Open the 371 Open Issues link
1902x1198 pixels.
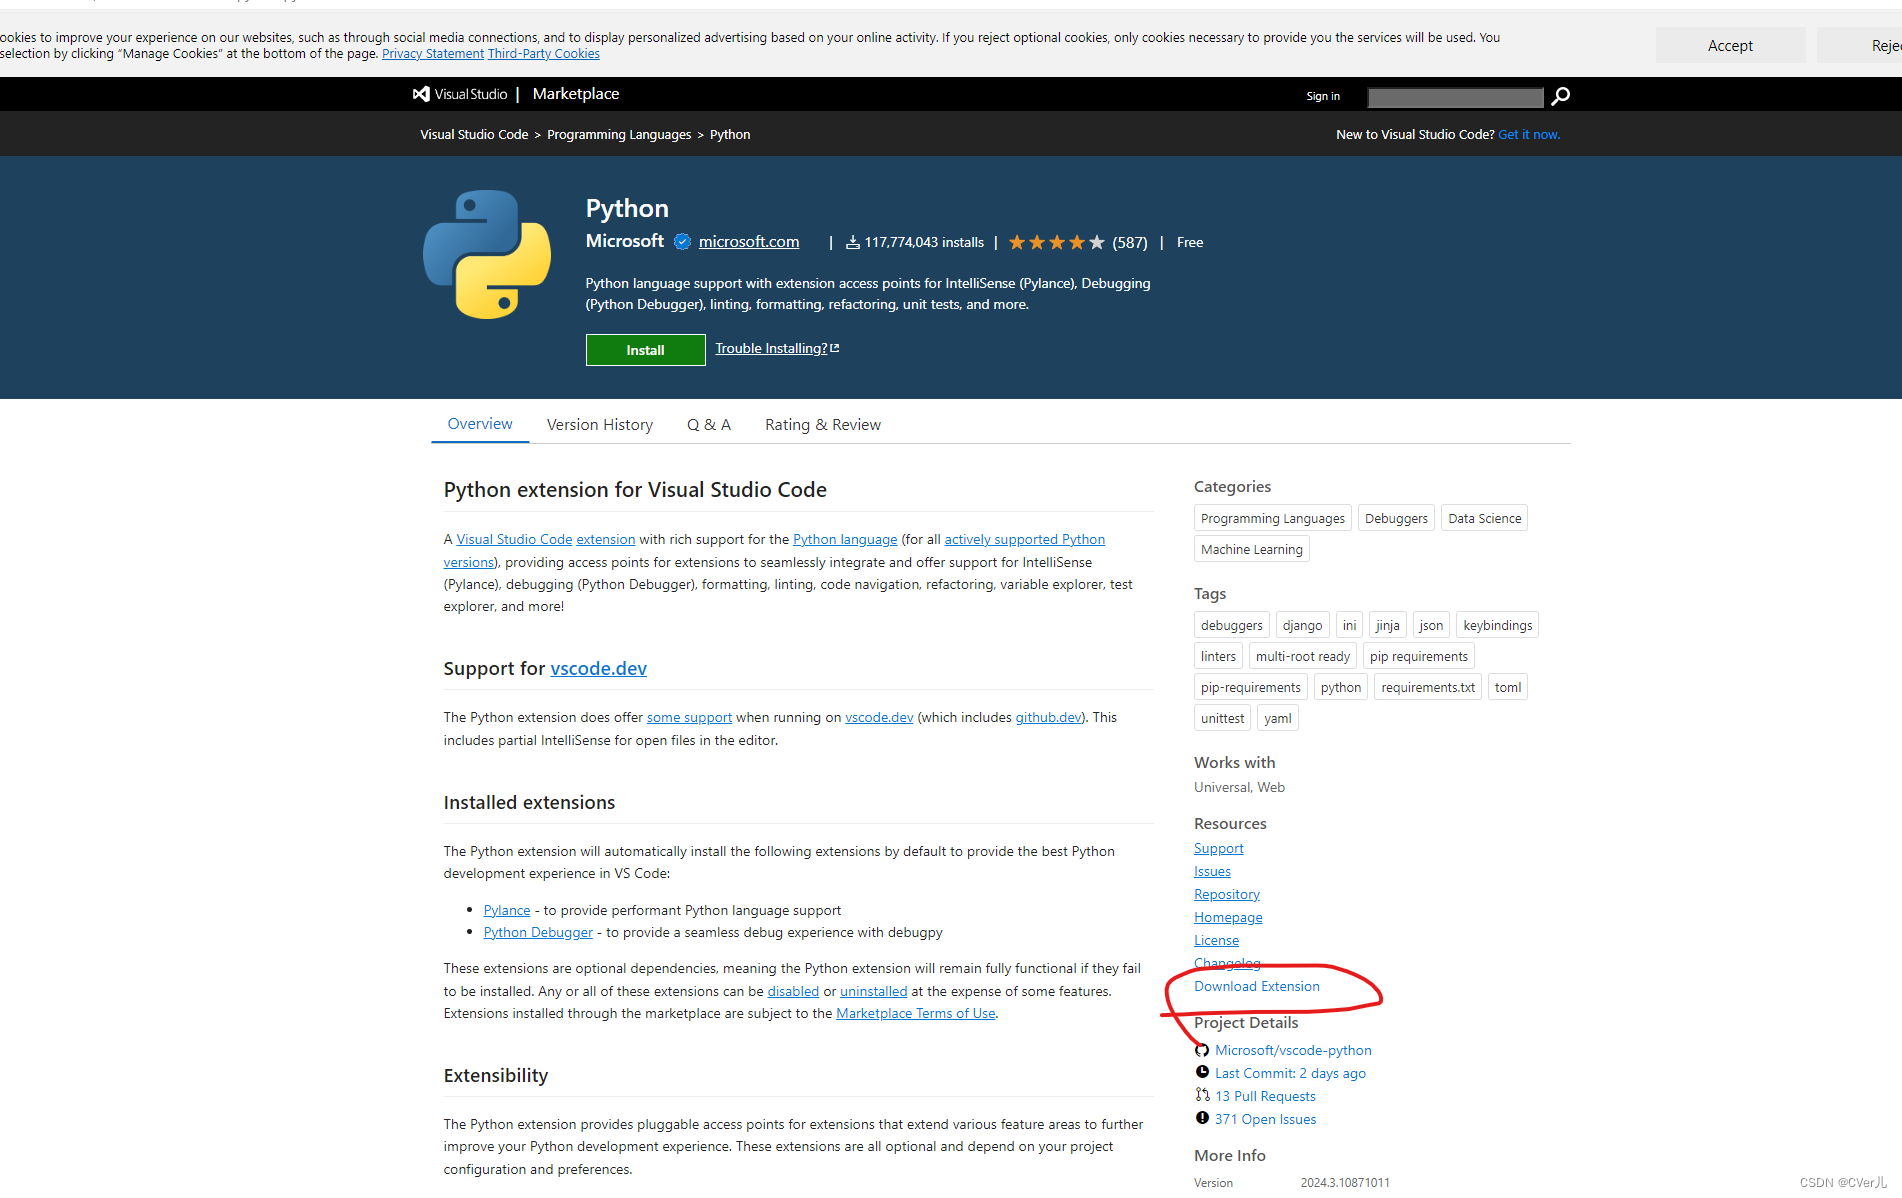[1265, 1119]
